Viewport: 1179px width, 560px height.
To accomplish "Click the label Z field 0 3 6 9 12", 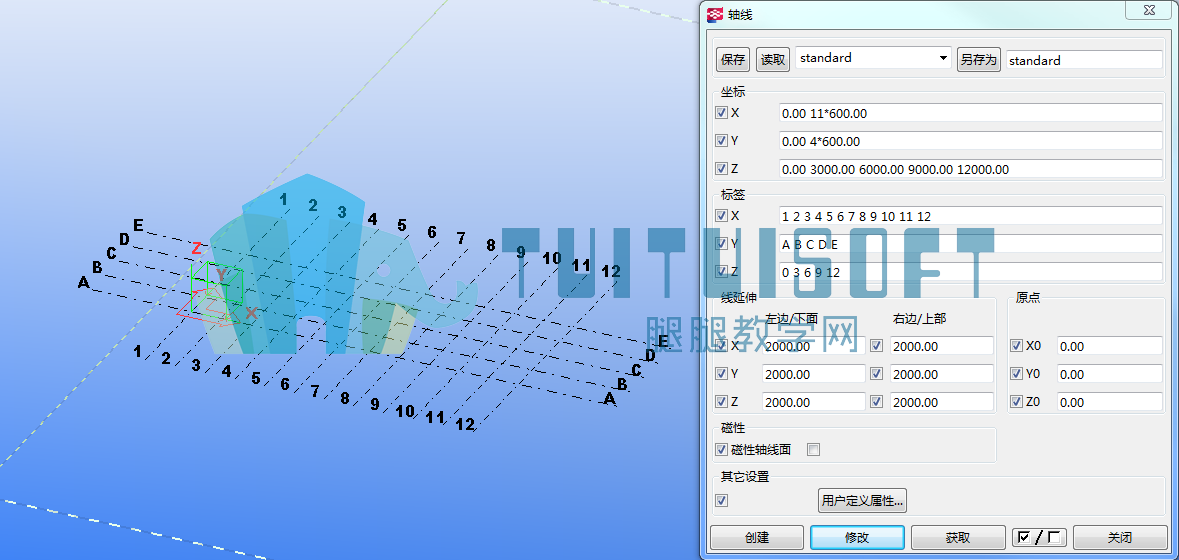I will 971,271.
